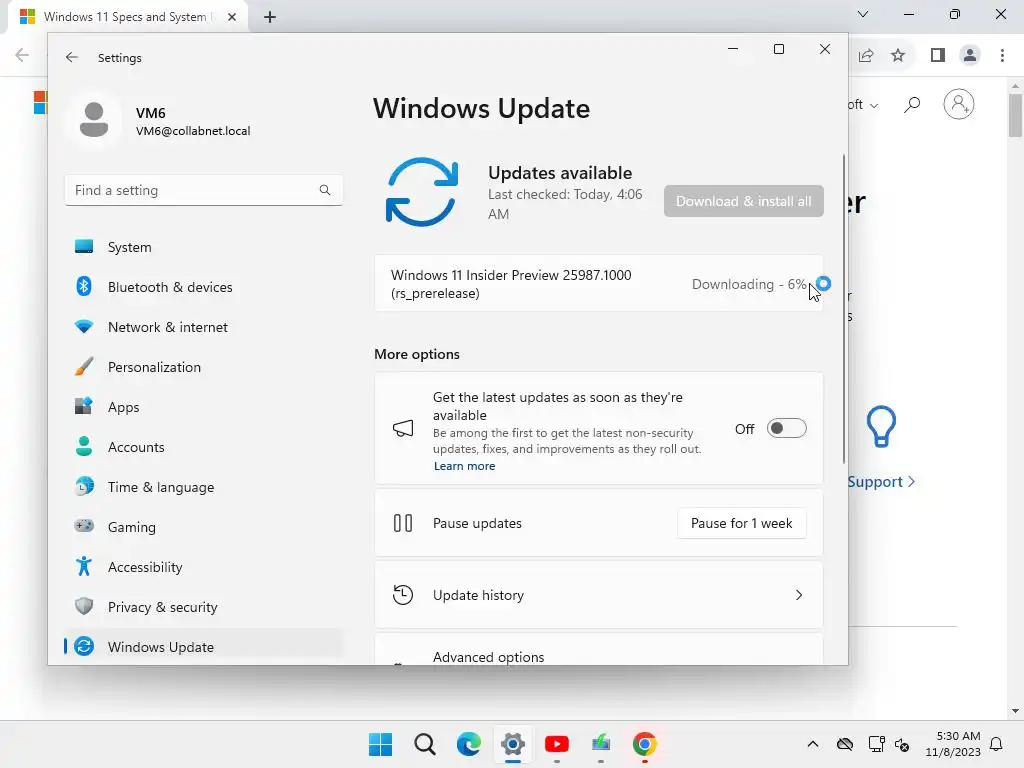Click the search magnifier on Microsoft page
The height and width of the screenshot is (768, 1024).
click(x=912, y=104)
